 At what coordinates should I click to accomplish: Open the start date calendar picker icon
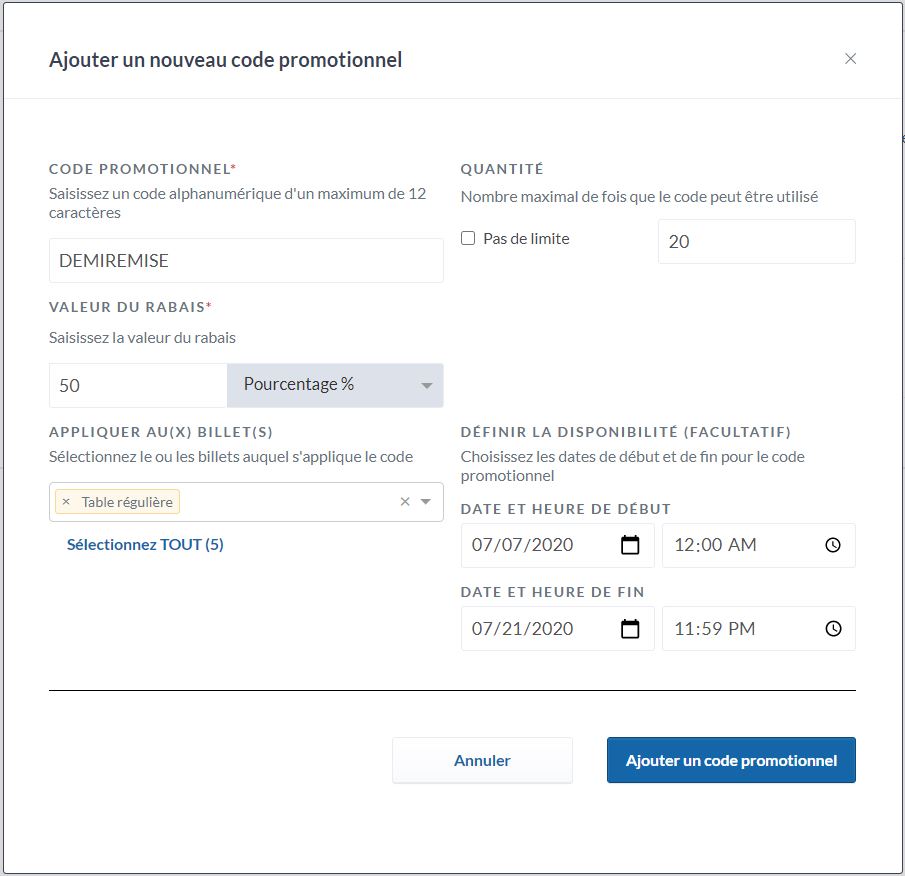tap(630, 545)
